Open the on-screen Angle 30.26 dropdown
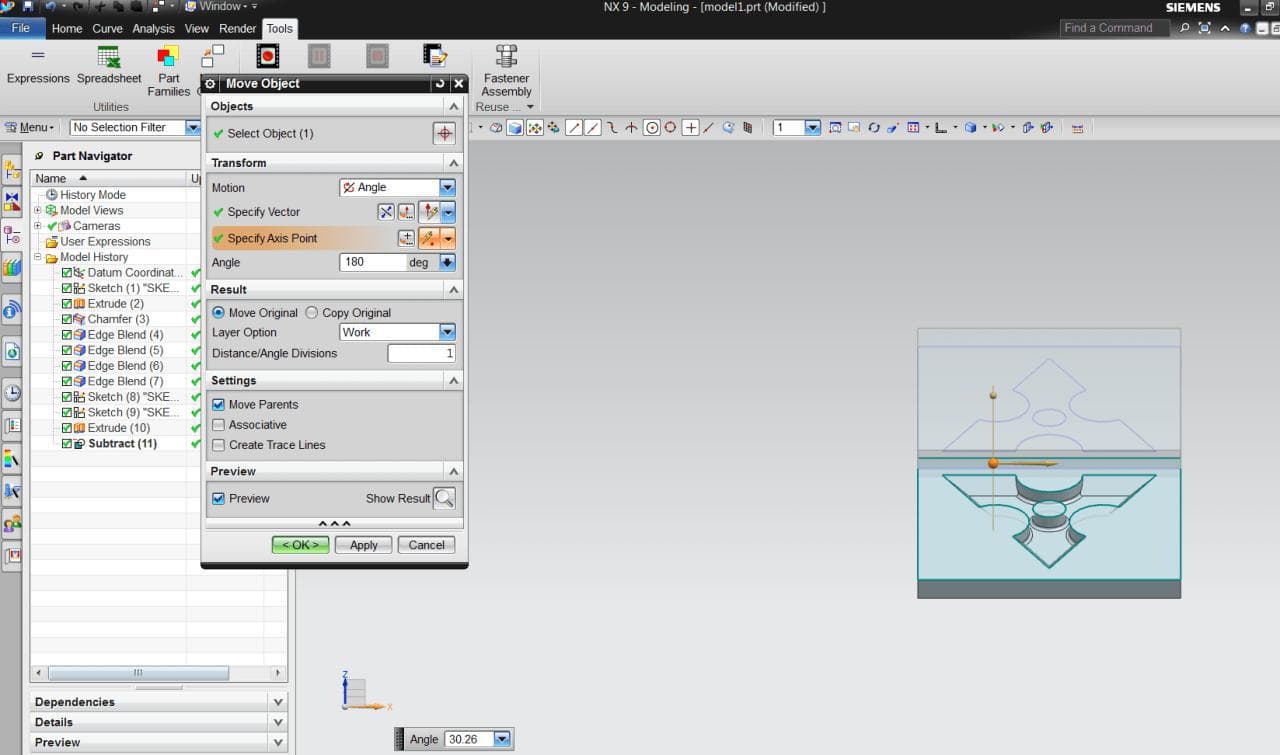This screenshot has width=1280, height=755. coord(502,739)
